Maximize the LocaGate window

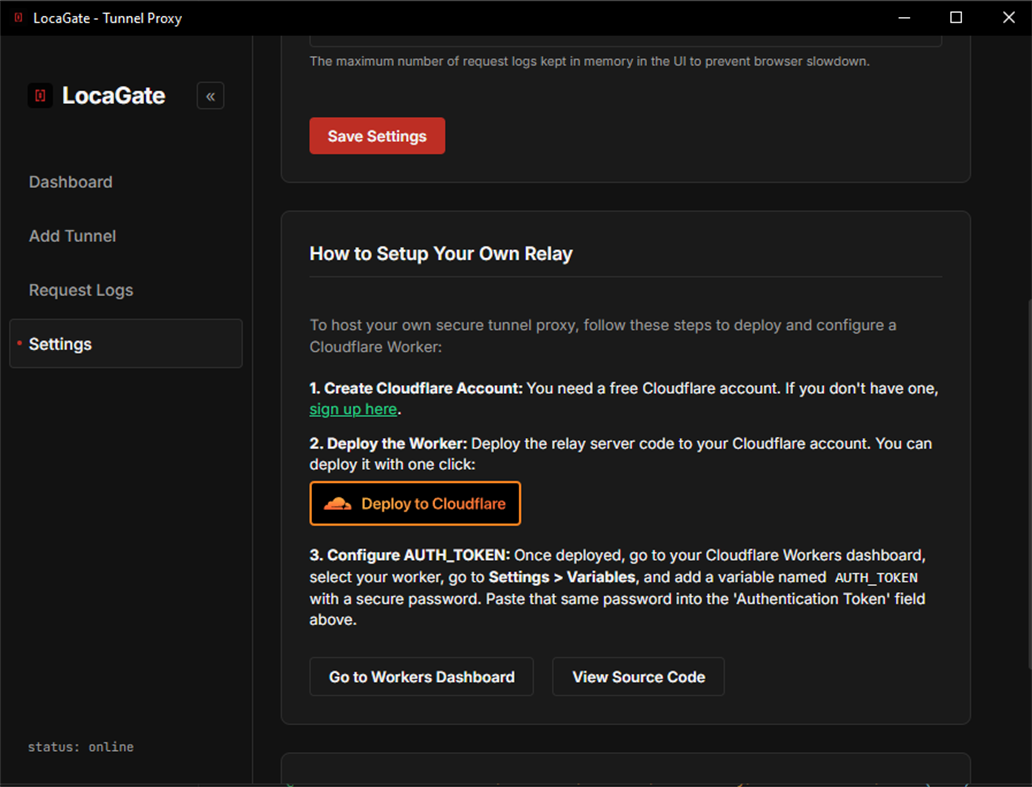[956, 18]
